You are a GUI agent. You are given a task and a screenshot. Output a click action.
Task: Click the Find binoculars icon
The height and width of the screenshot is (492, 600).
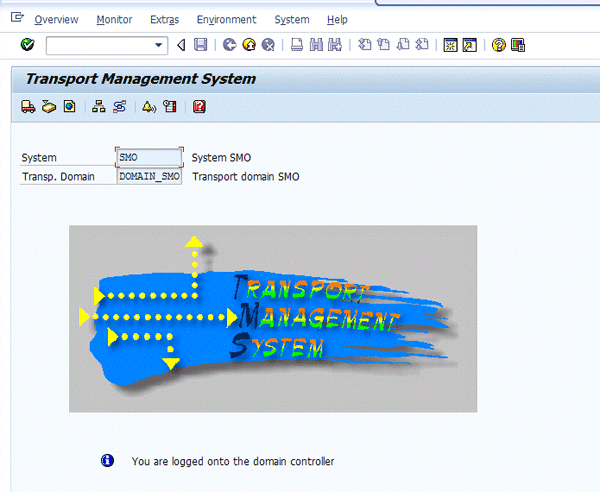pos(316,45)
